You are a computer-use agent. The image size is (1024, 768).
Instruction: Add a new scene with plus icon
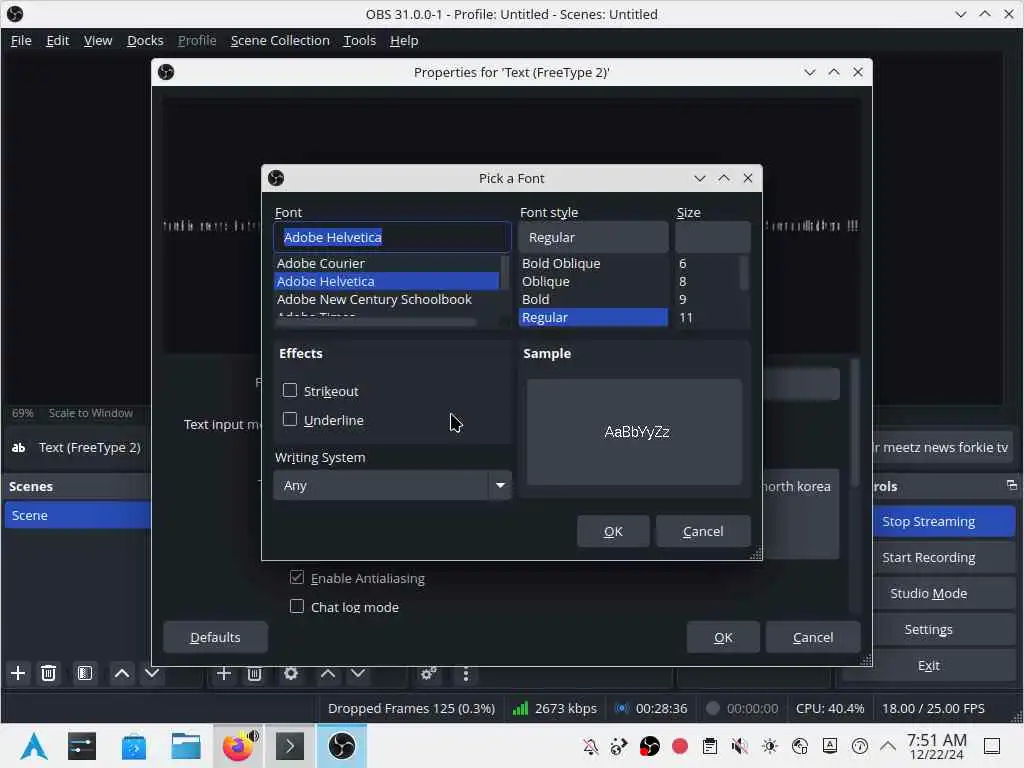point(18,673)
